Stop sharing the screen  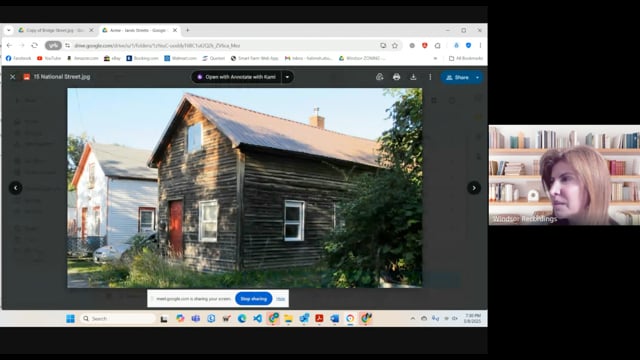point(253,299)
